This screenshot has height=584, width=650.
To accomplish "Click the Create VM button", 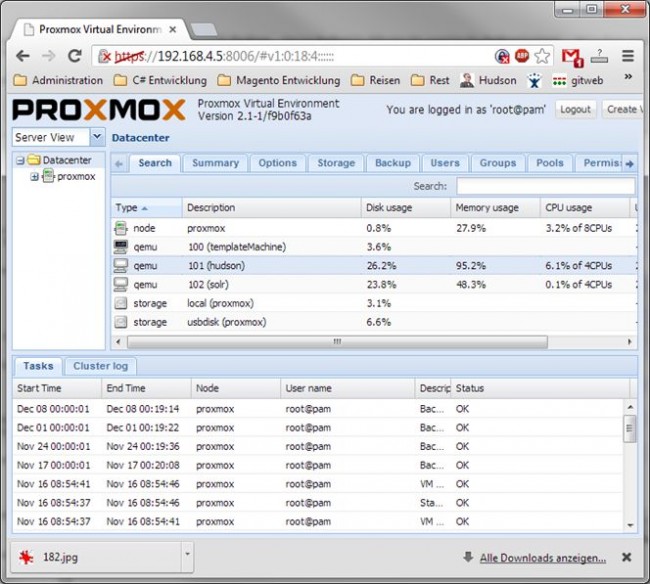I will (623, 109).
